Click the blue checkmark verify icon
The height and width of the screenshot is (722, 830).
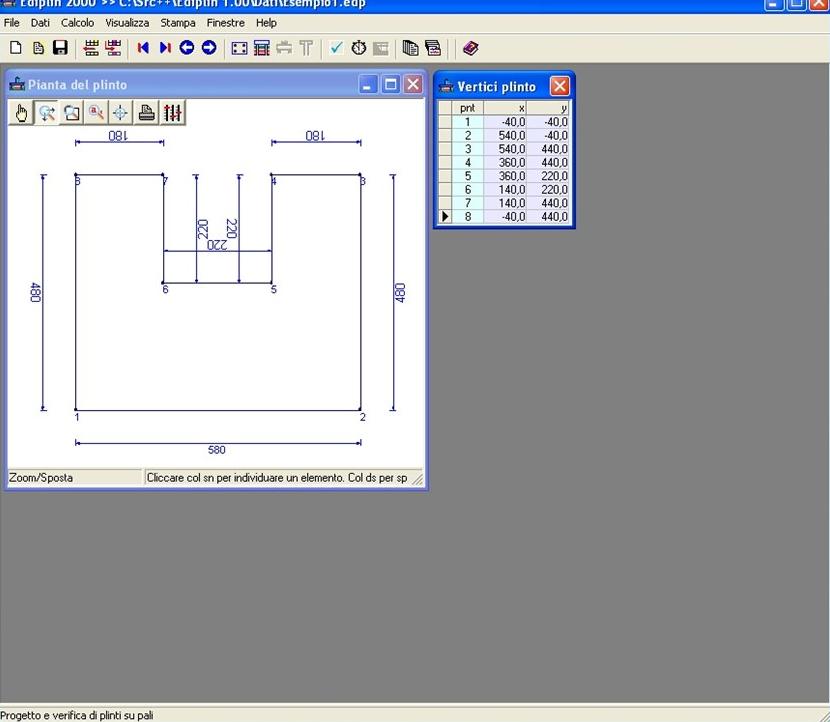(336, 48)
